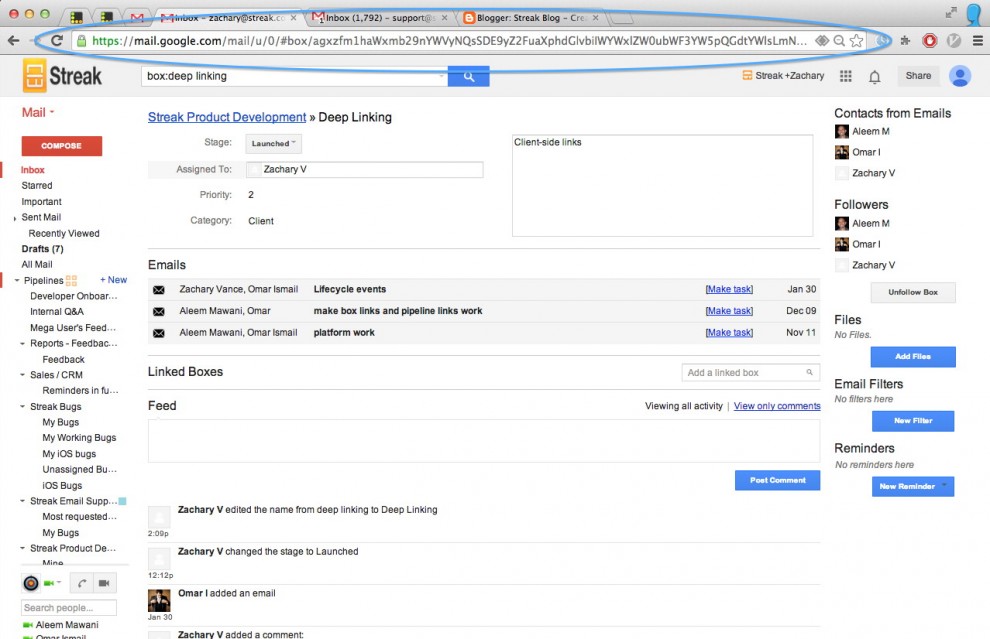This screenshot has width=990, height=639.
Task: Open My iOS bugs view
Action: pyautogui.click(x=69, y=454)
